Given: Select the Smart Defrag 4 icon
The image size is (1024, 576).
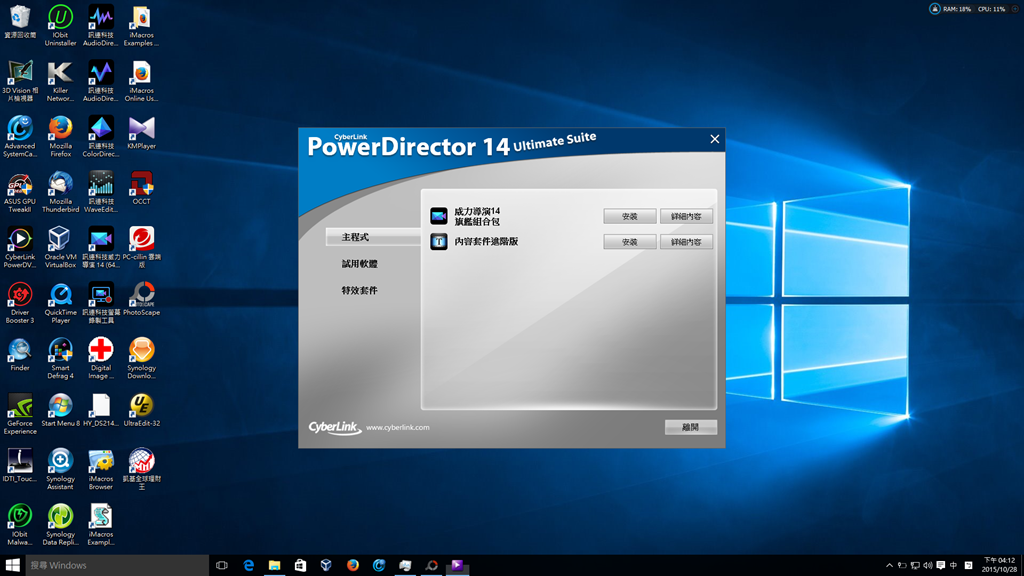Looking at the screenshot, I should [60, 359].
